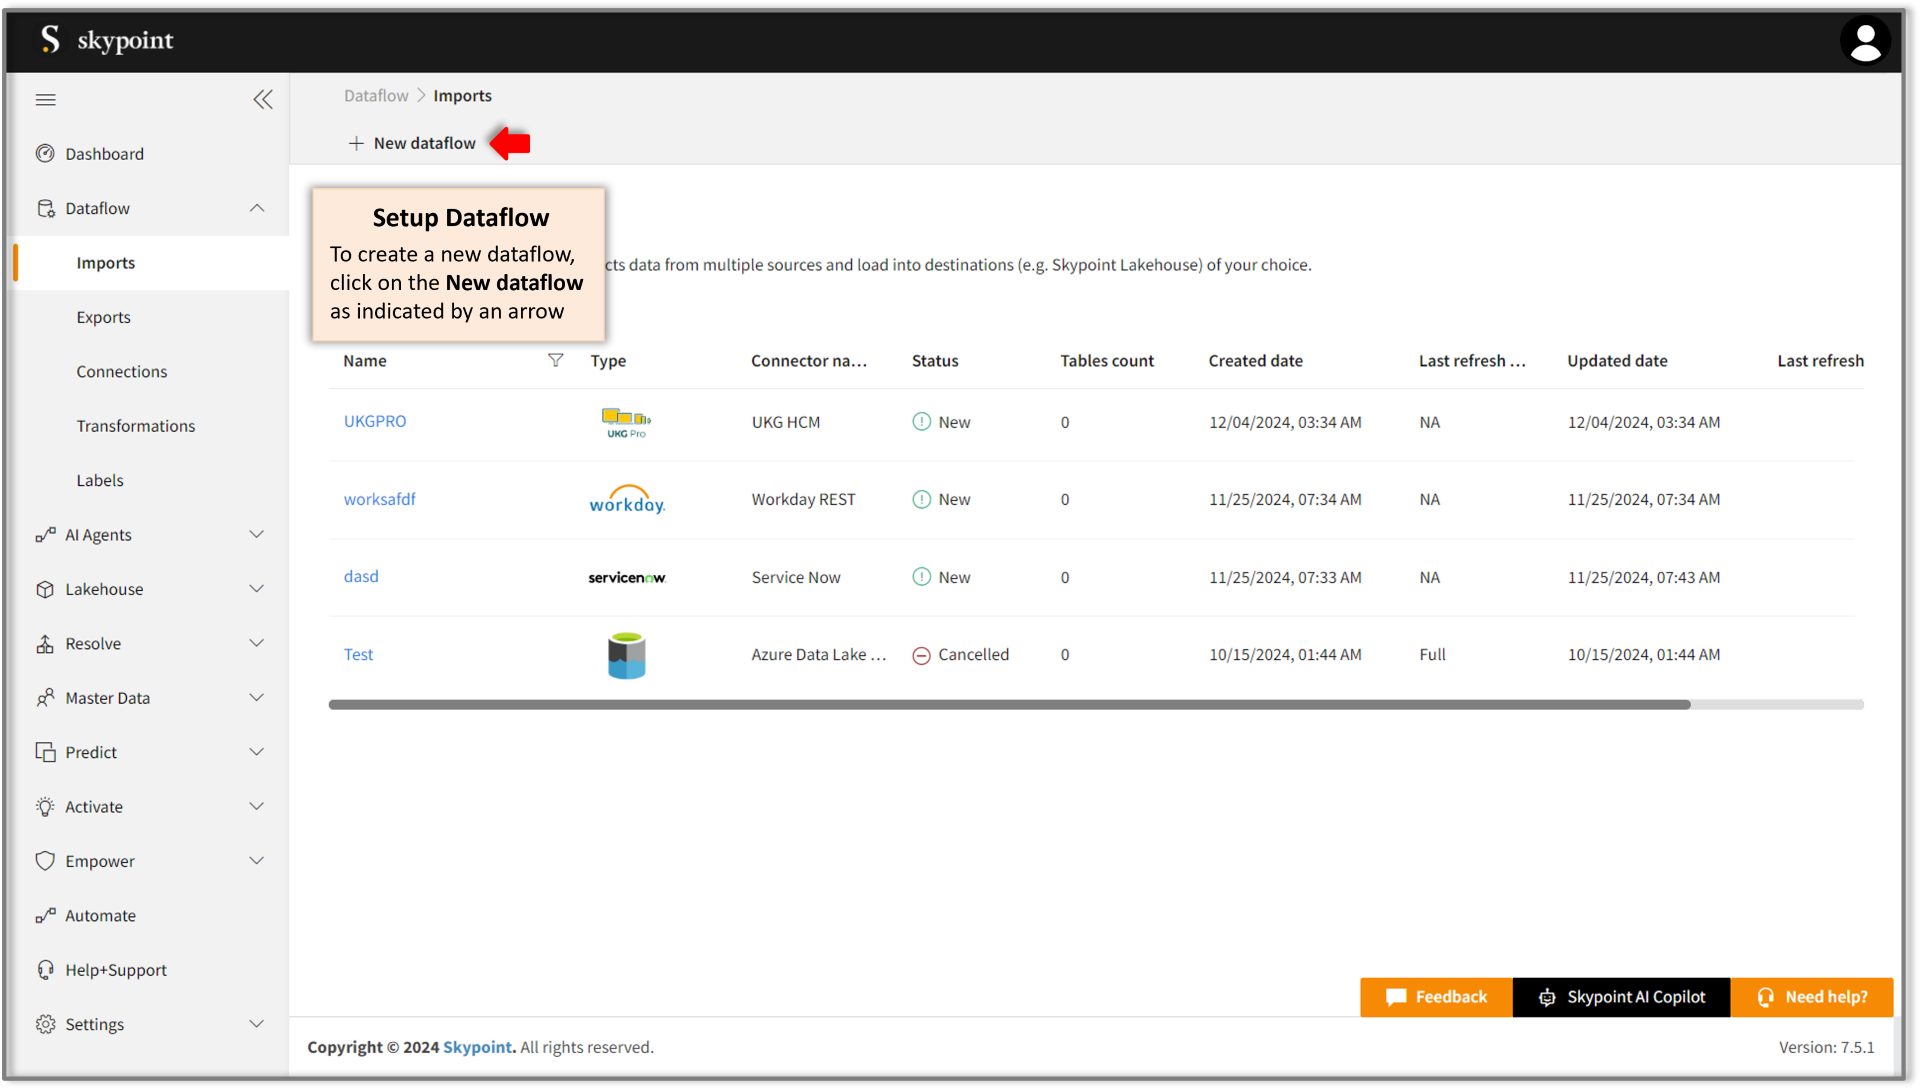This screenshot has width=1920, height=1089.
Task: Expand the Lakehouse menu section
Action: pos(257,589)
